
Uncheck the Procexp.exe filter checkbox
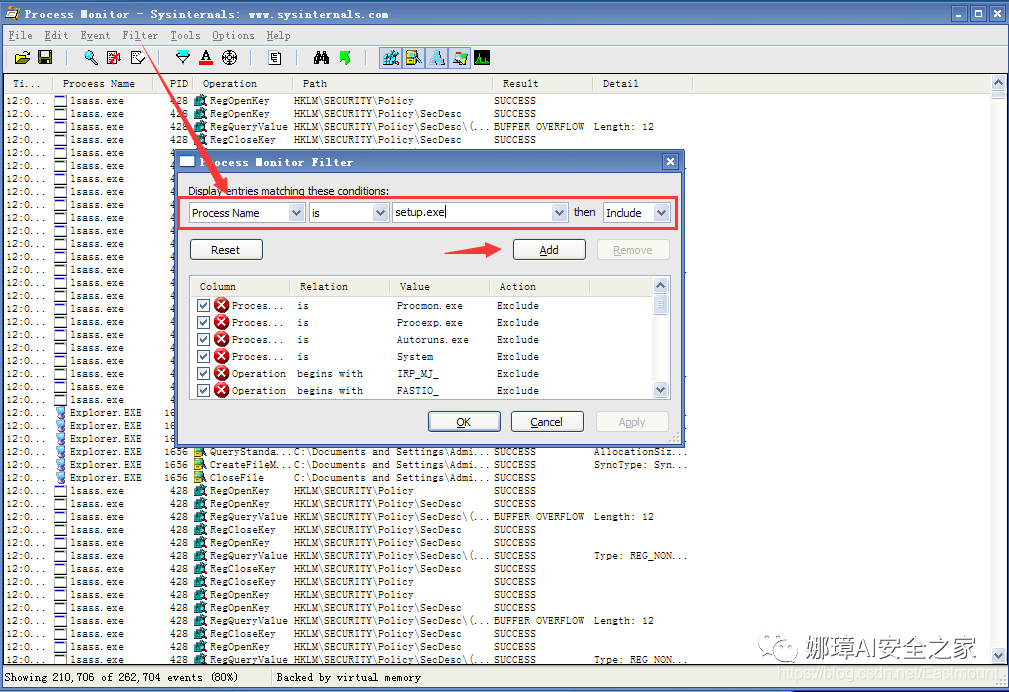(203, 323)
